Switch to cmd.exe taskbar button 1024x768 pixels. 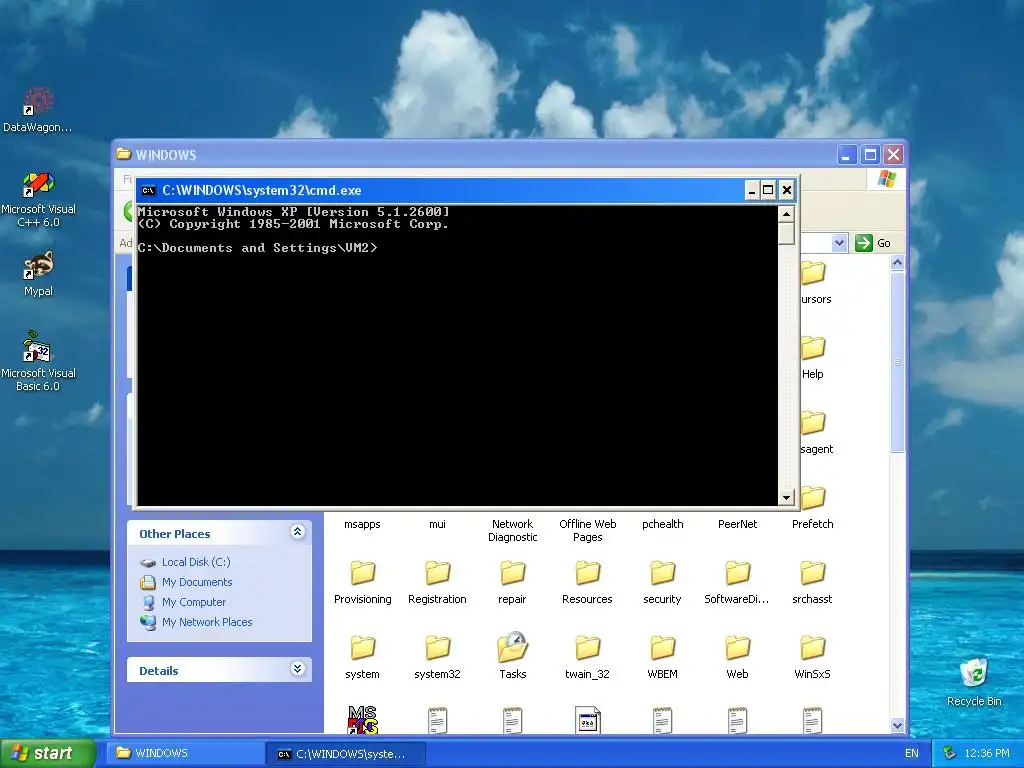pos(347,754)
